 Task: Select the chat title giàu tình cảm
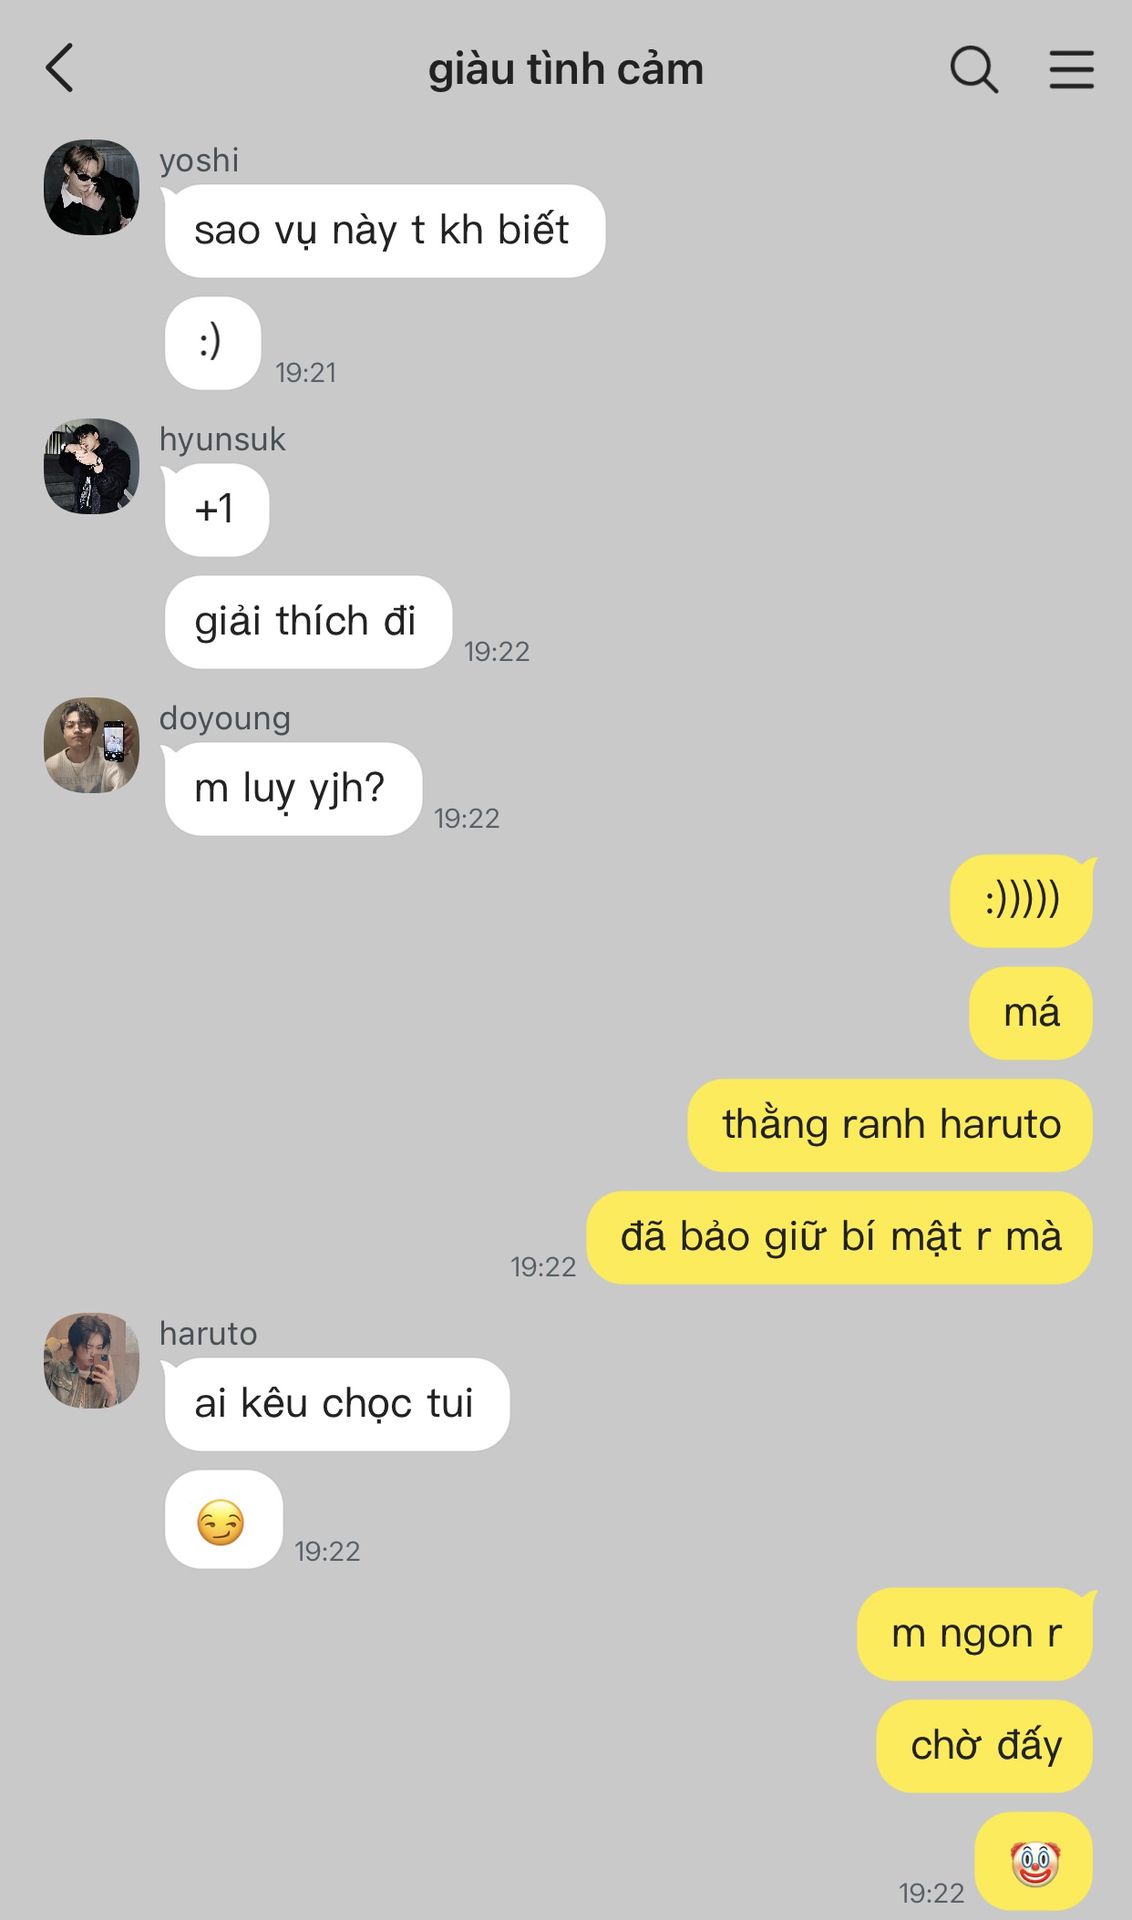pyautogui.click(x=566, y=69)
